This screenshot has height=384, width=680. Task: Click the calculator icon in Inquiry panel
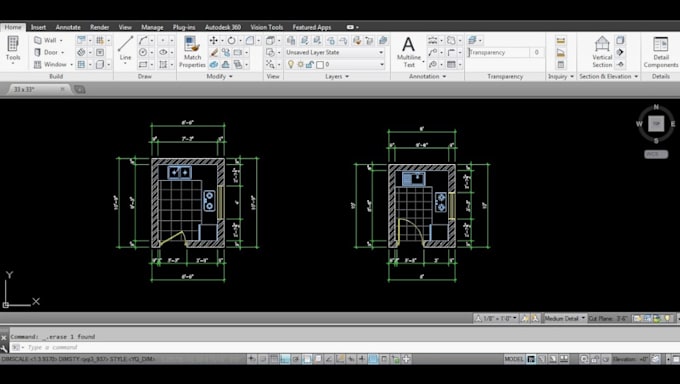561,65
